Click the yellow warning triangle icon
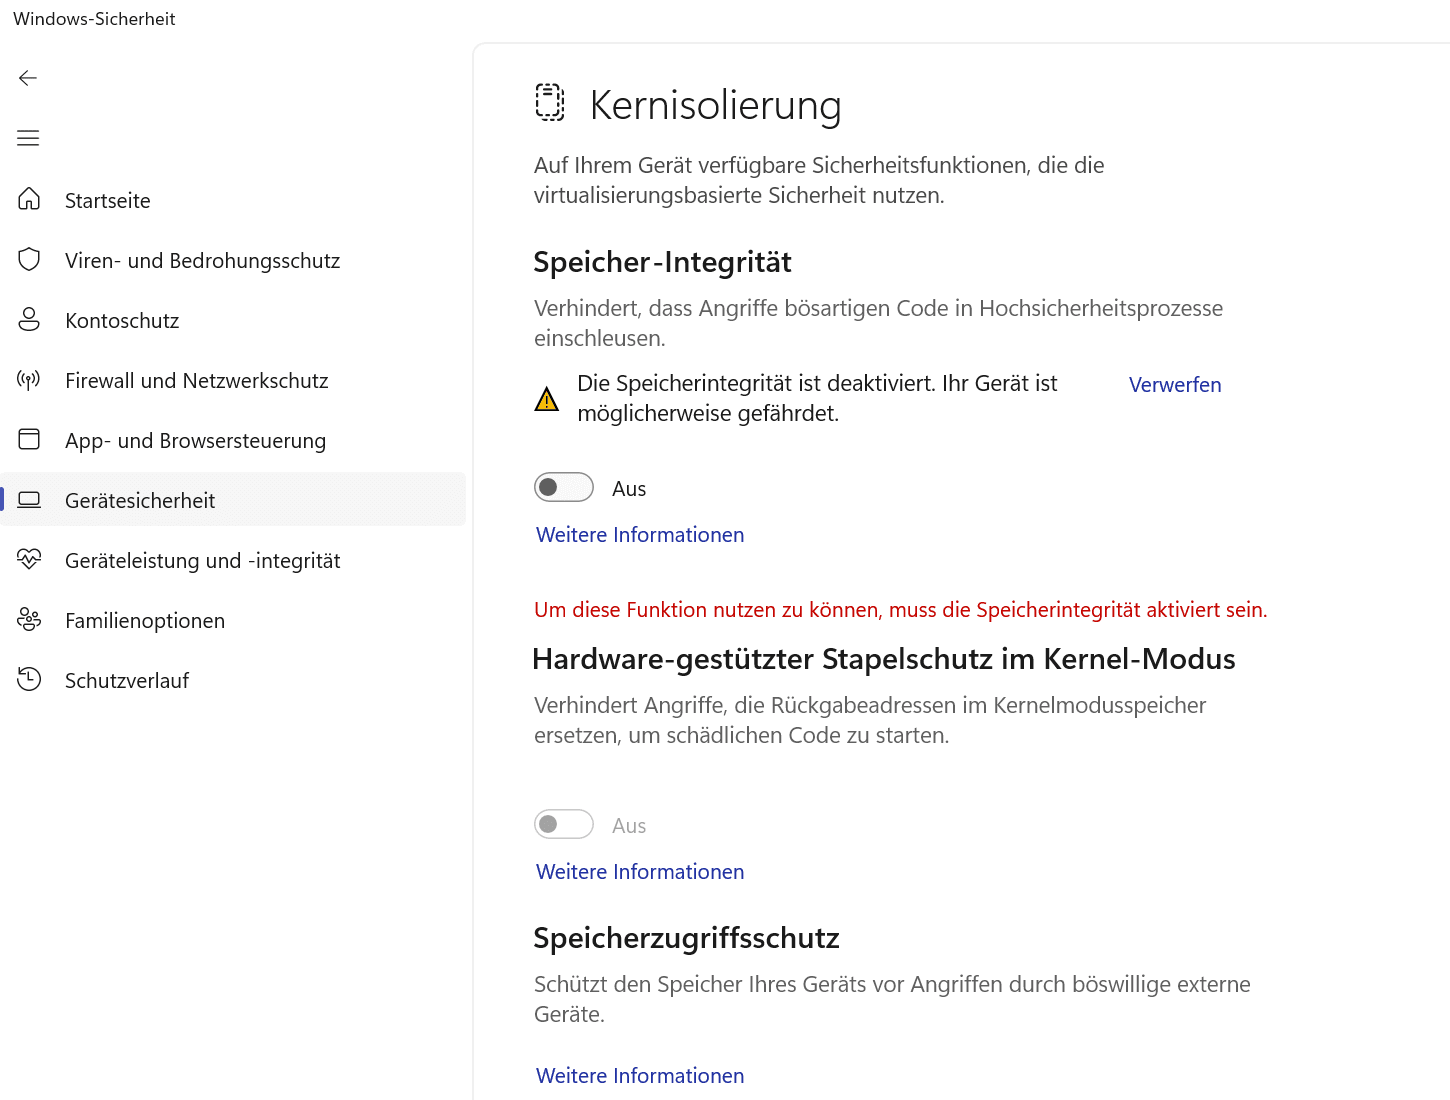1450x1100 pixels. tap(547, 400)
